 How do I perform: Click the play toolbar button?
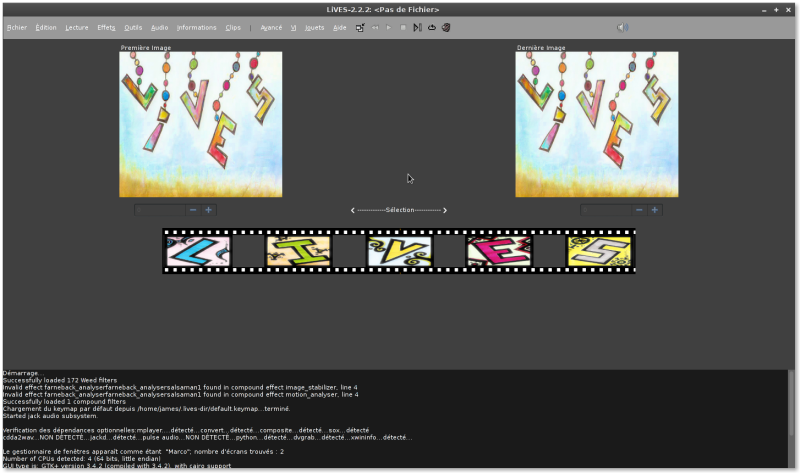[x=389, y=28]
